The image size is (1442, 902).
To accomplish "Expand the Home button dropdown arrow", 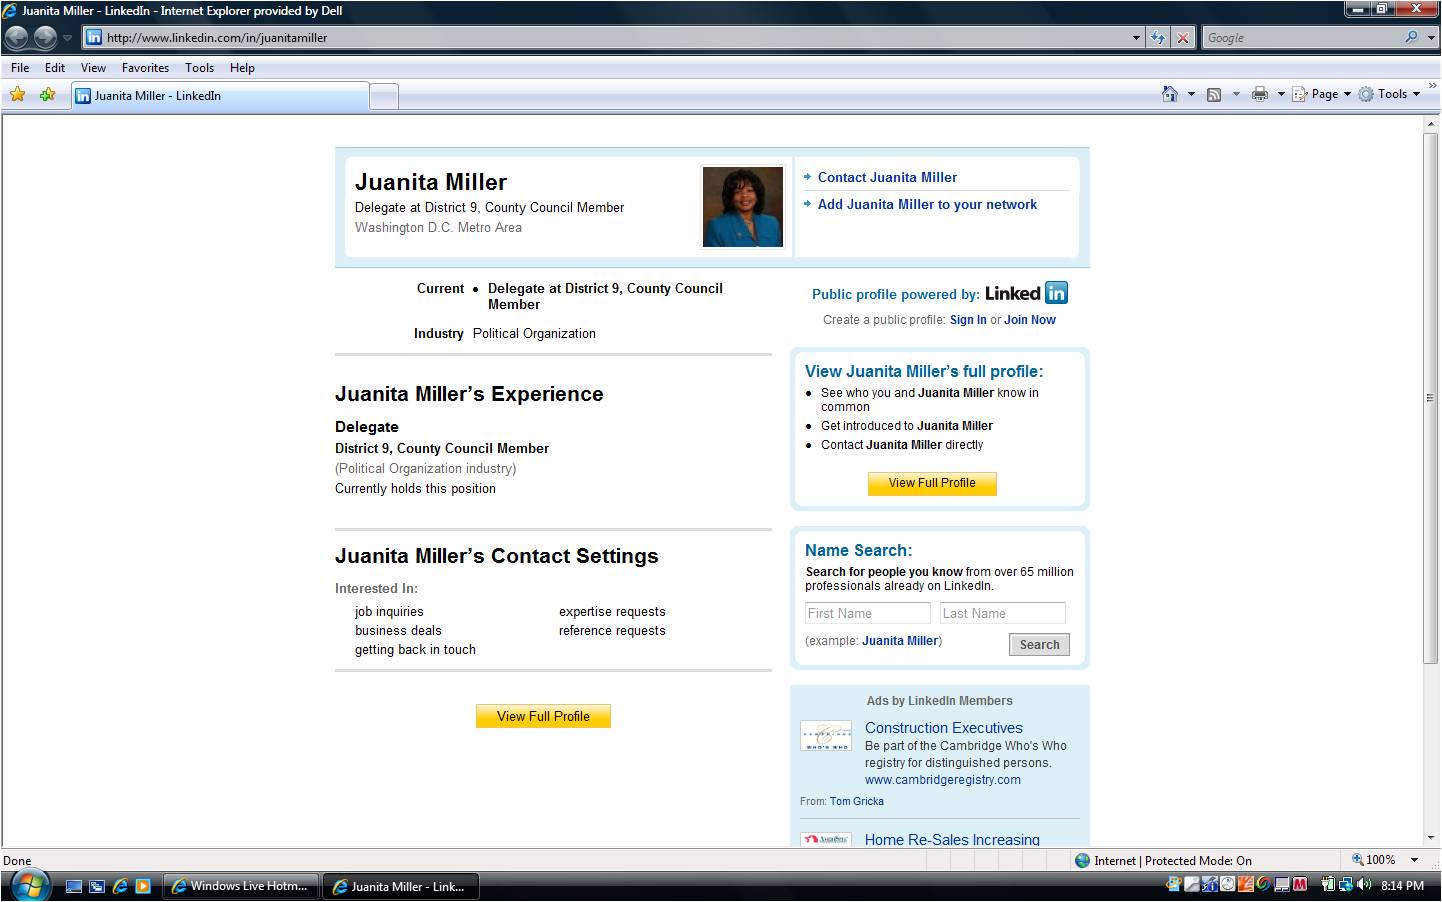I will (1190, 94).
